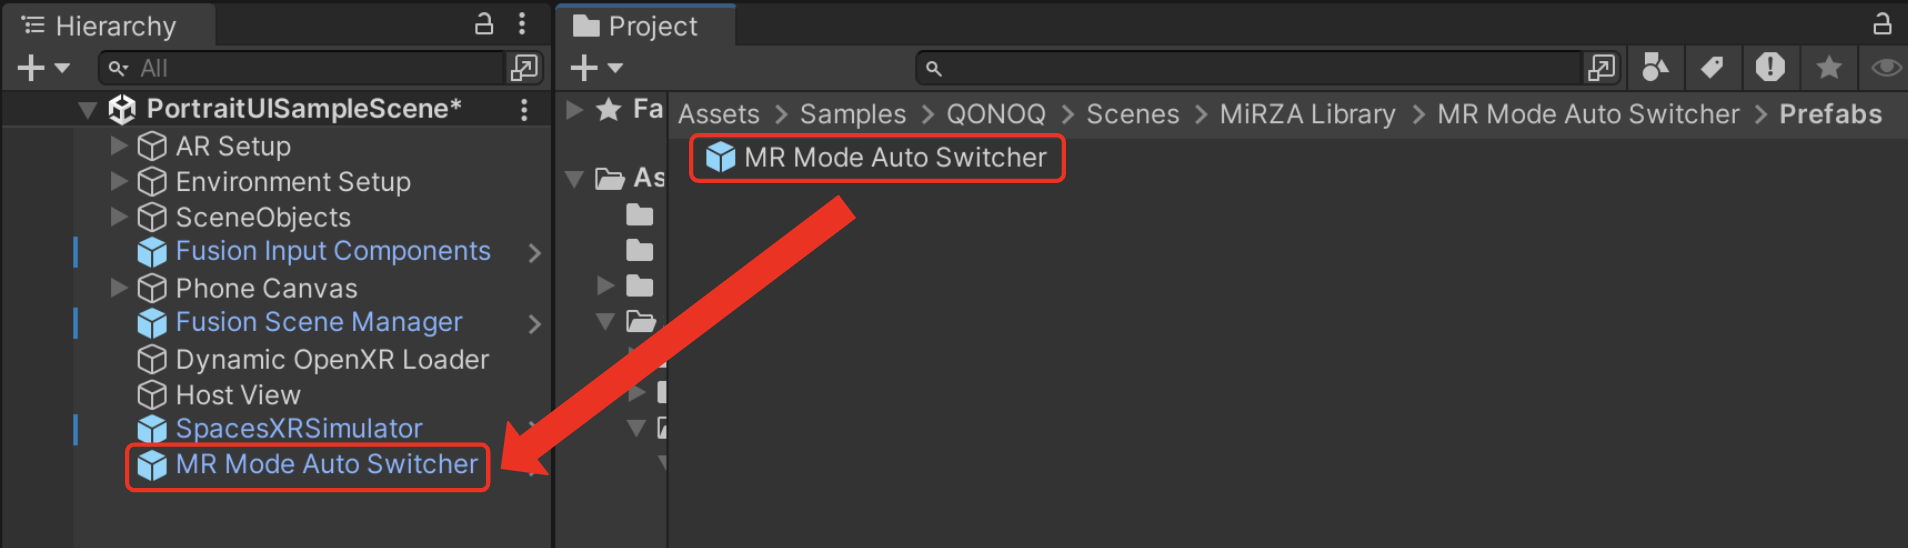The height and width of the screenshot is (548, 1908).
Task: Click MiRZA Library in breadcrumb path
Action: (x=1307, y=114)
